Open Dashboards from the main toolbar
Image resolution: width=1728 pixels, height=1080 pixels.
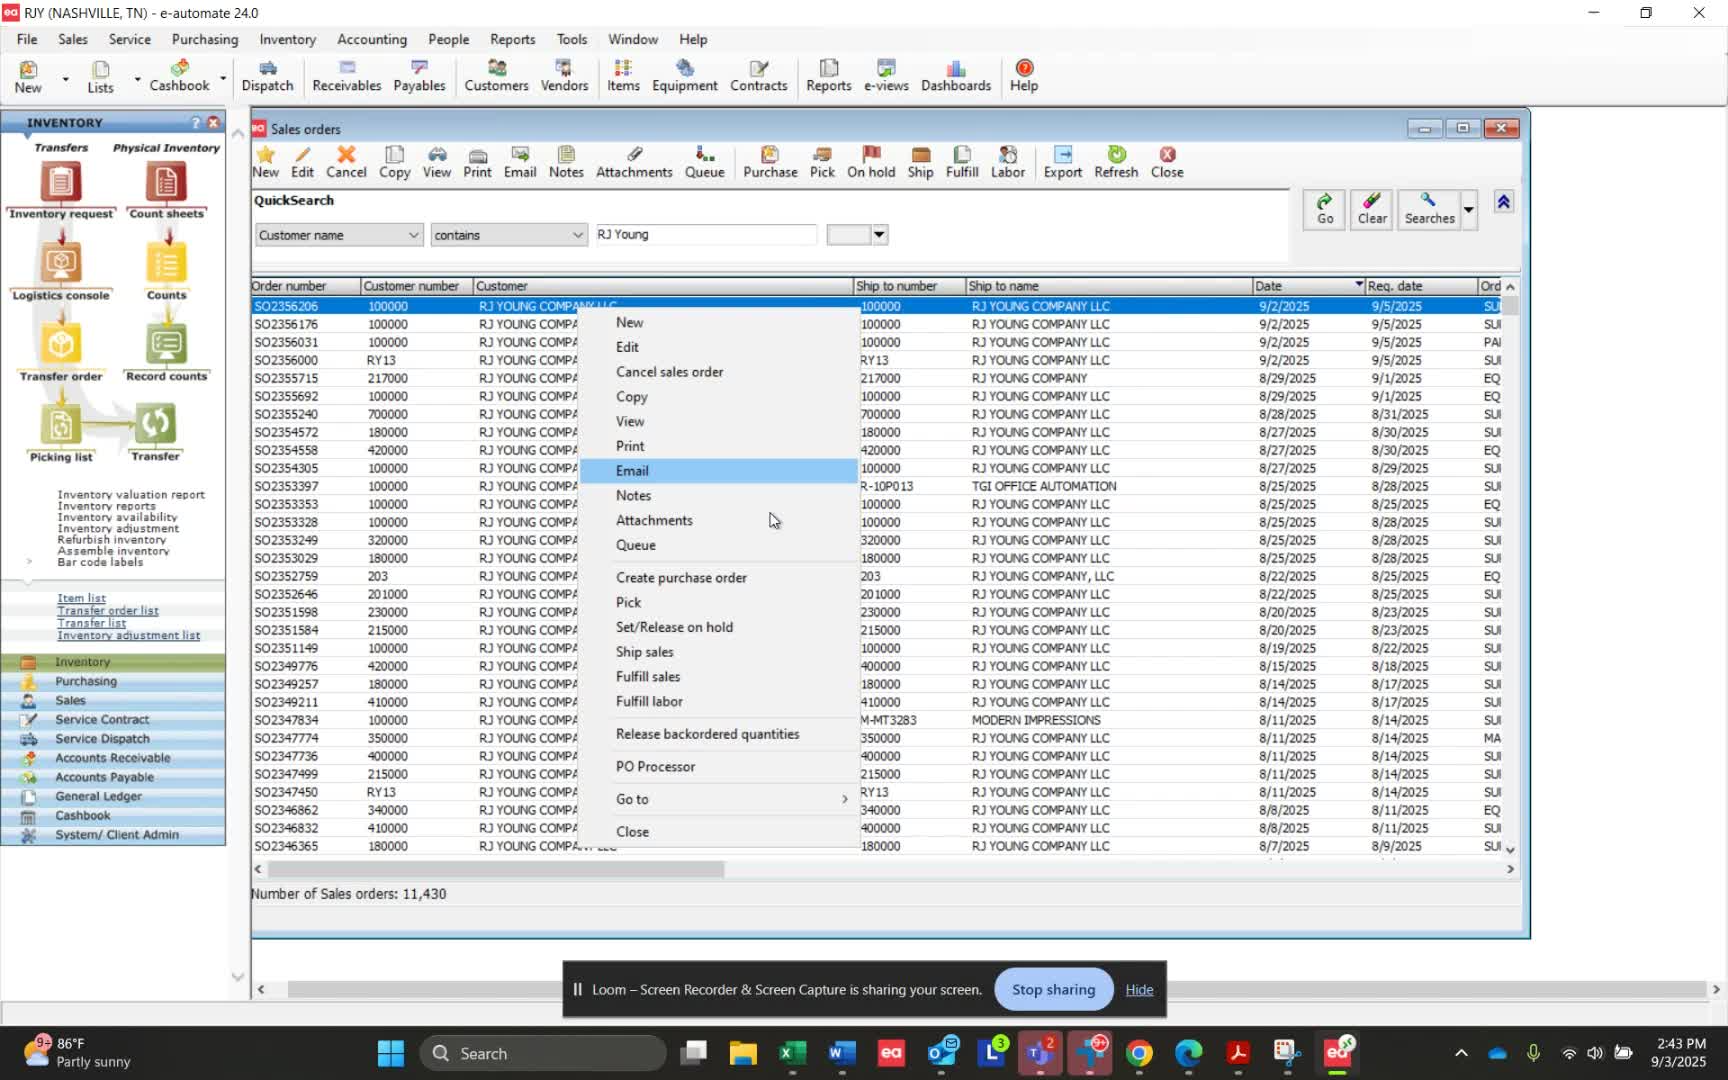click(x=956, y=76)
